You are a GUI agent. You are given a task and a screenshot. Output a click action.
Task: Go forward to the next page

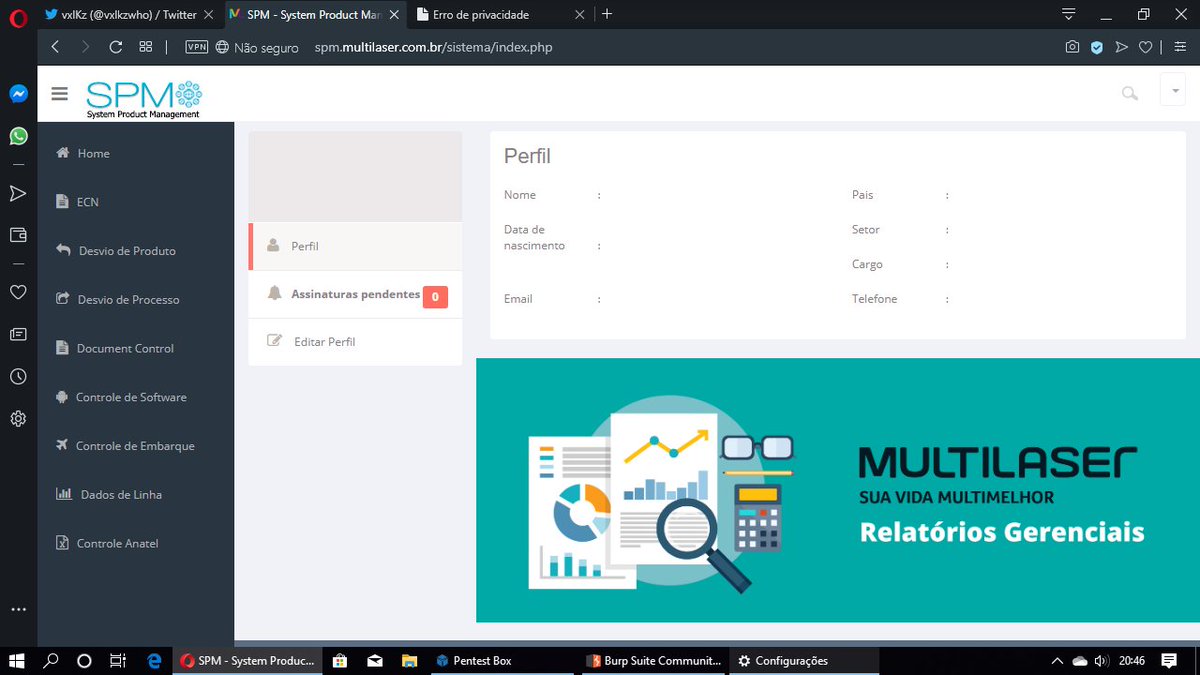(85, 47)
